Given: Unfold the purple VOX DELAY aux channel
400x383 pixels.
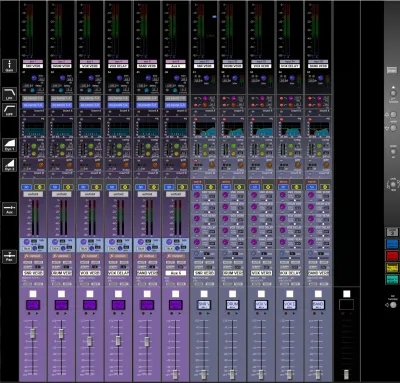Looking at the screenshot, I should click(x=119, y=194).
